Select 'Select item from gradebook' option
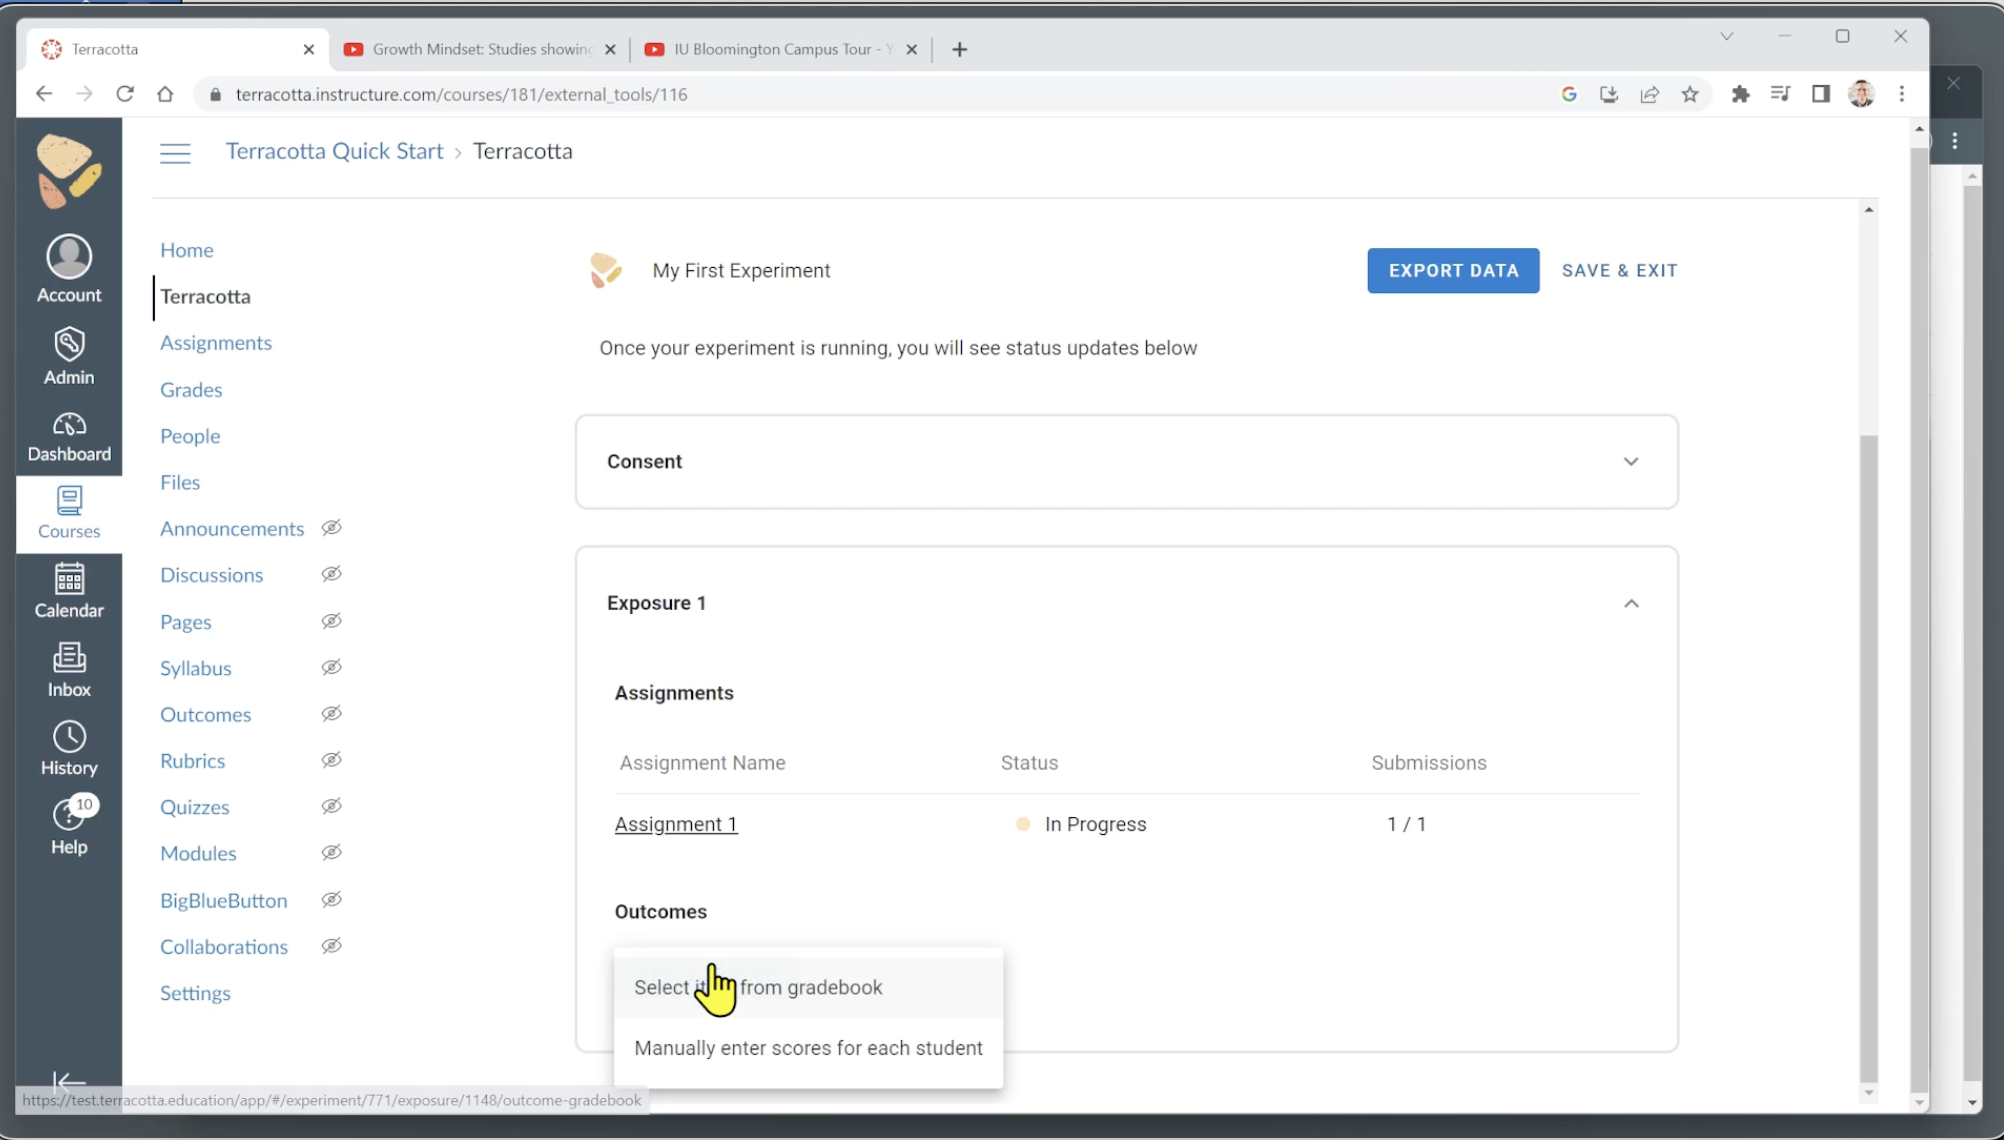The image size is (2004, 1140). 808,987
